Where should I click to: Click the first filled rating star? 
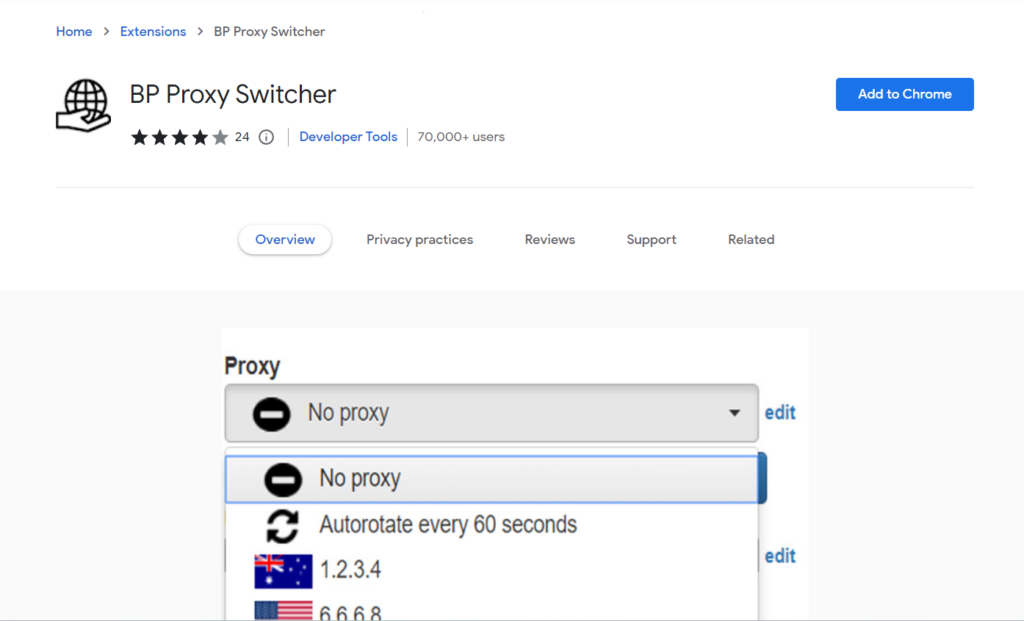140,137
